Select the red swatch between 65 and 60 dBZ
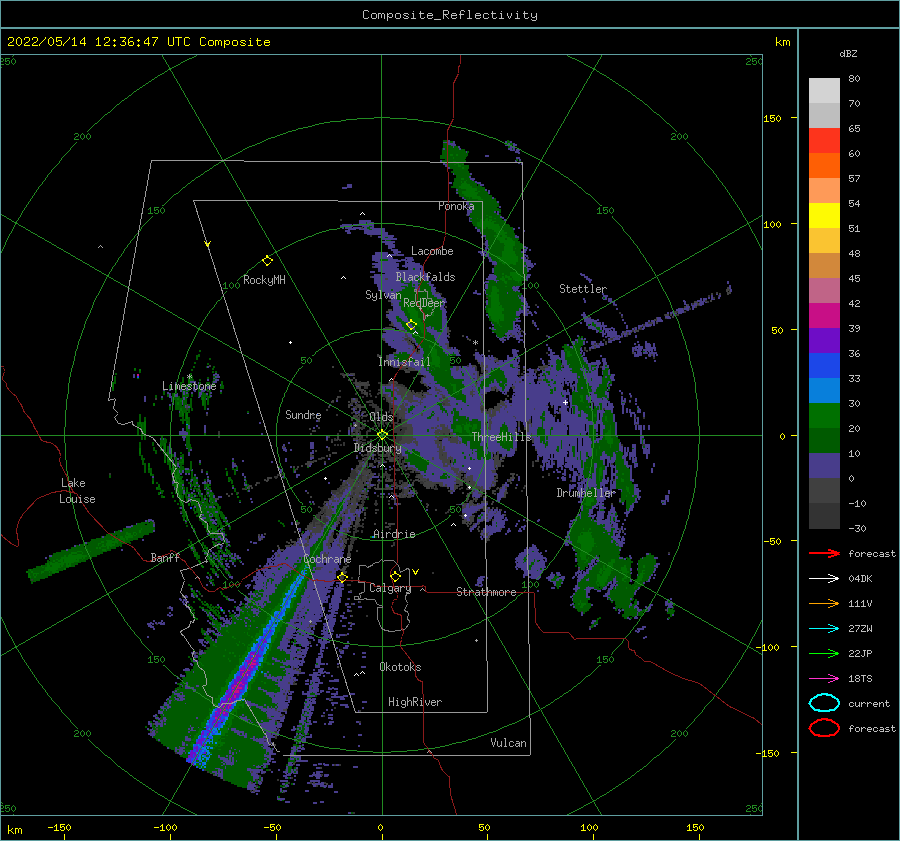Screen dimensions: 900x841 [x=824, y=141]
